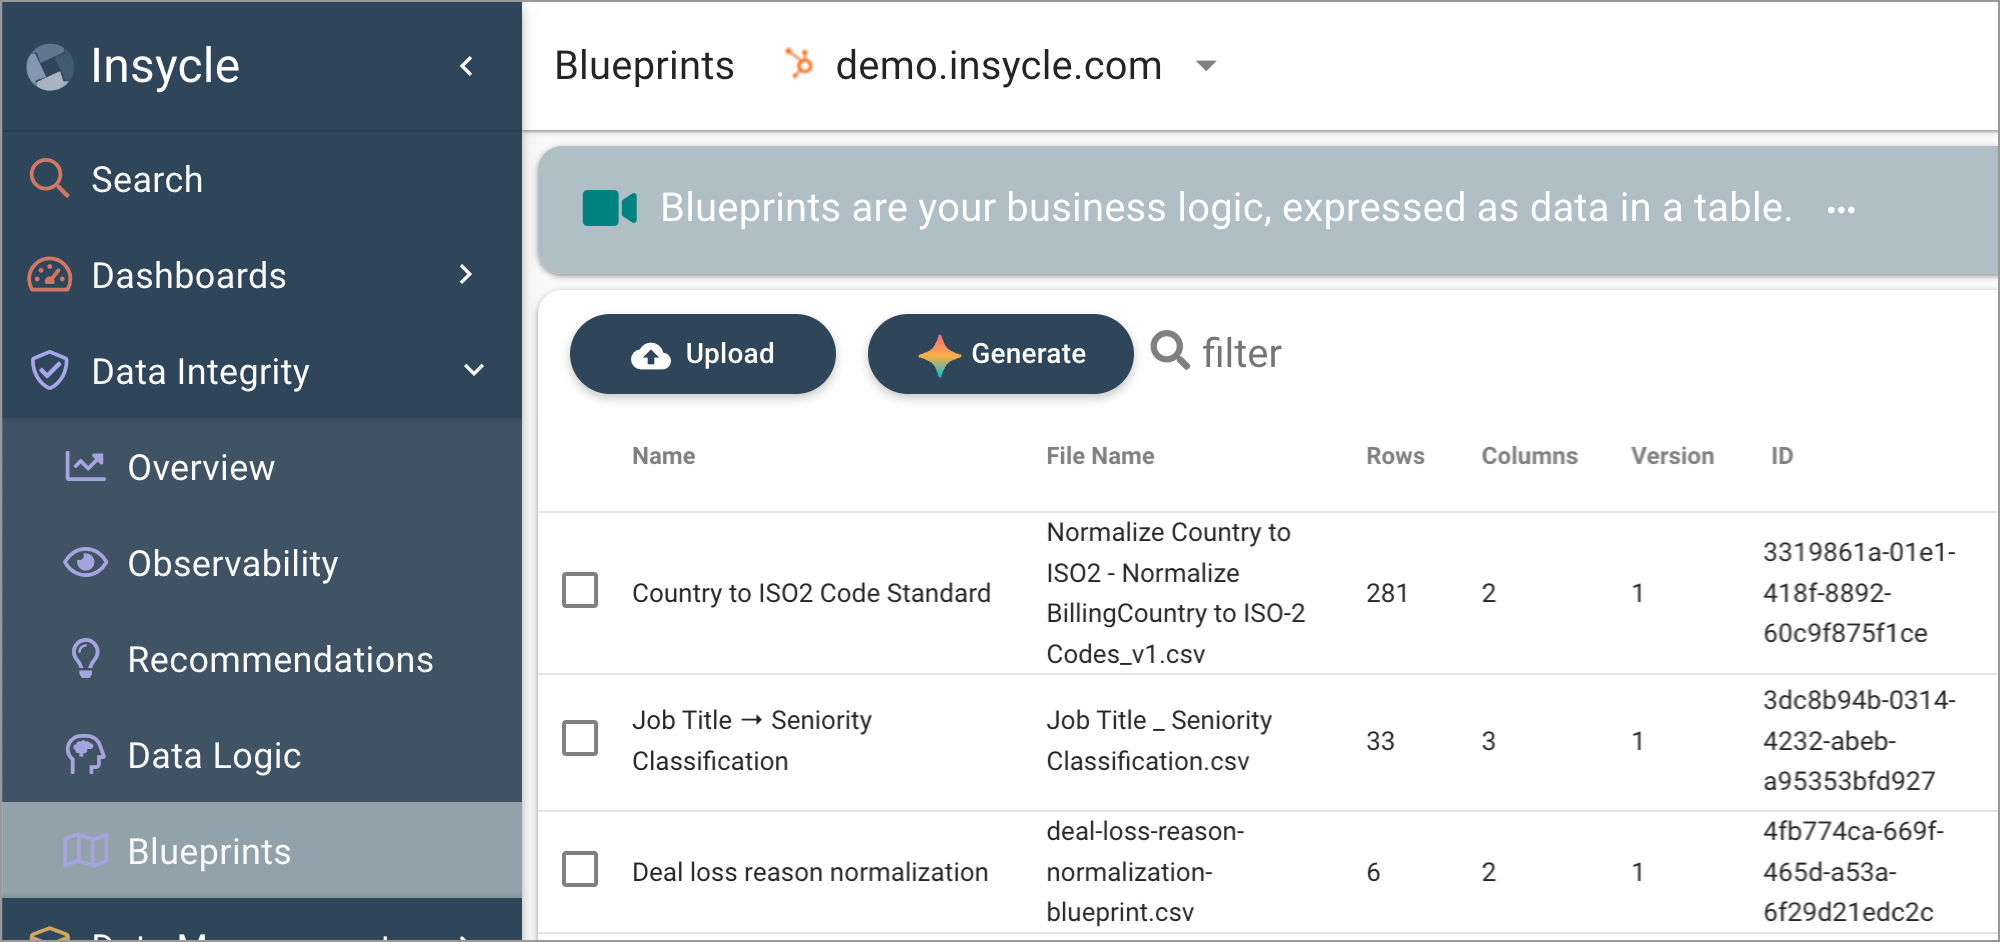Viewport: 2000px width, 942px height.
Task: Select the Job Title Seniority Classification checkbox
Action: (580, 739)
